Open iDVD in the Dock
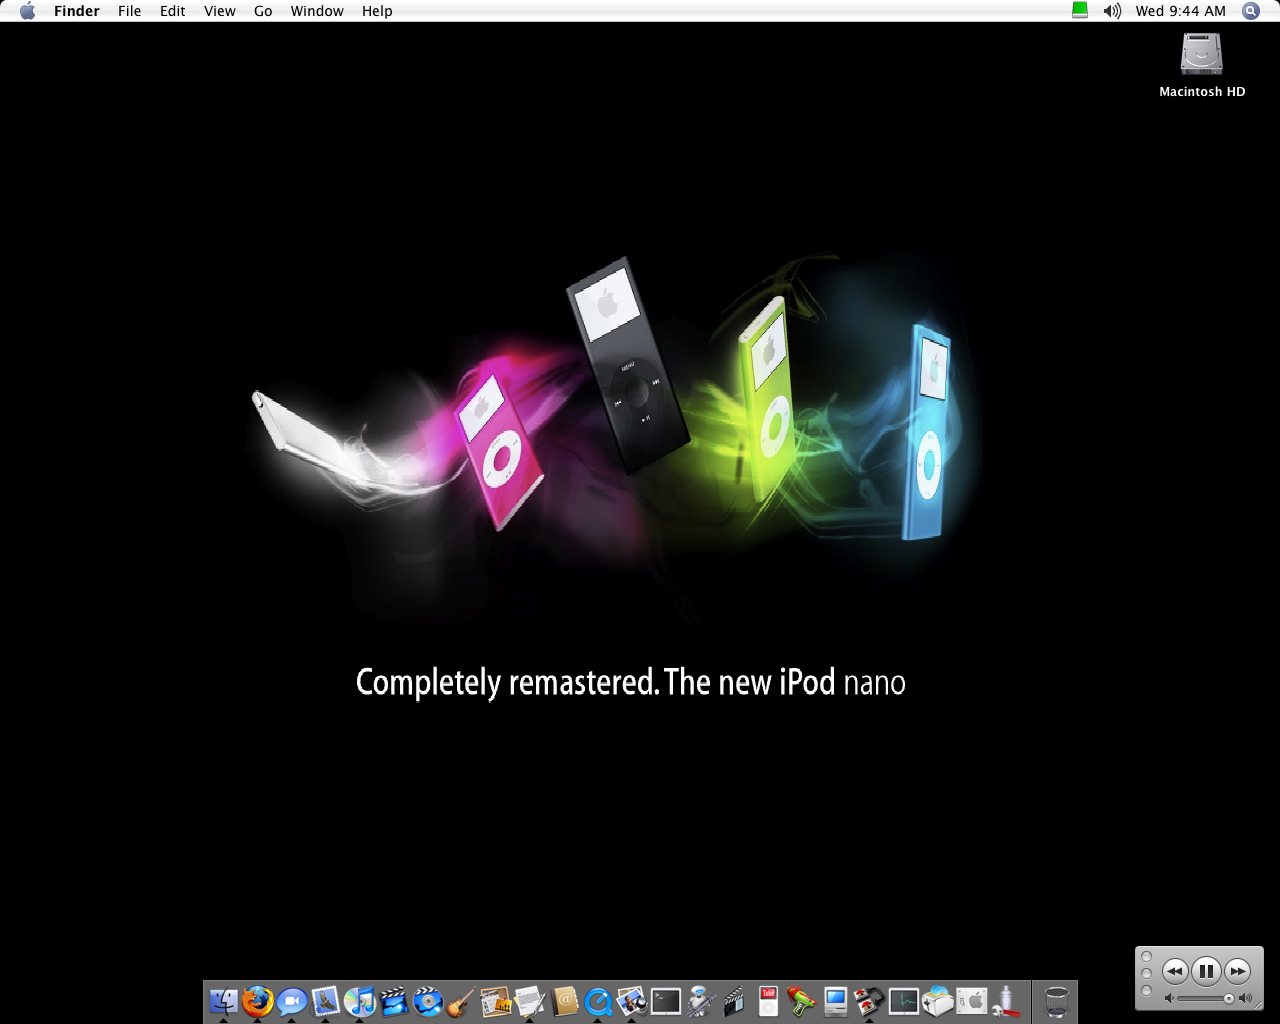This screenshot has width=1280, height=1024. 428,1000
